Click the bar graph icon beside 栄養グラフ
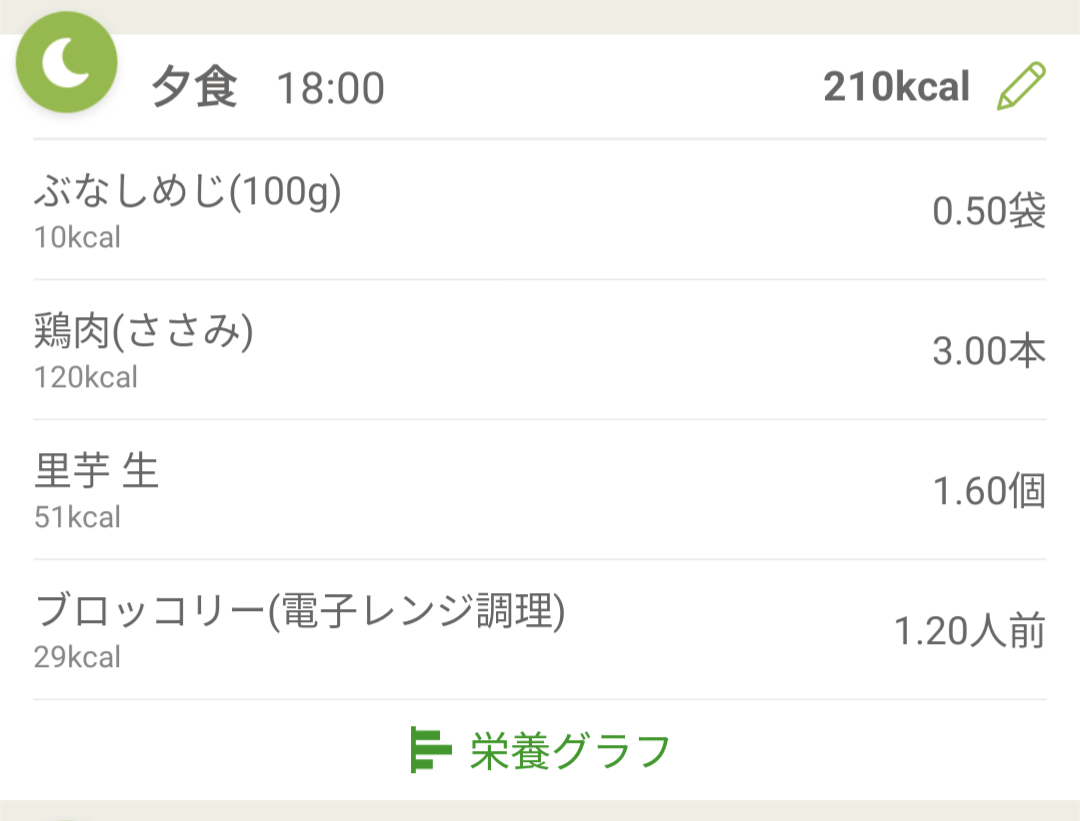This screenshot has height=821, width=1080. 430,749
